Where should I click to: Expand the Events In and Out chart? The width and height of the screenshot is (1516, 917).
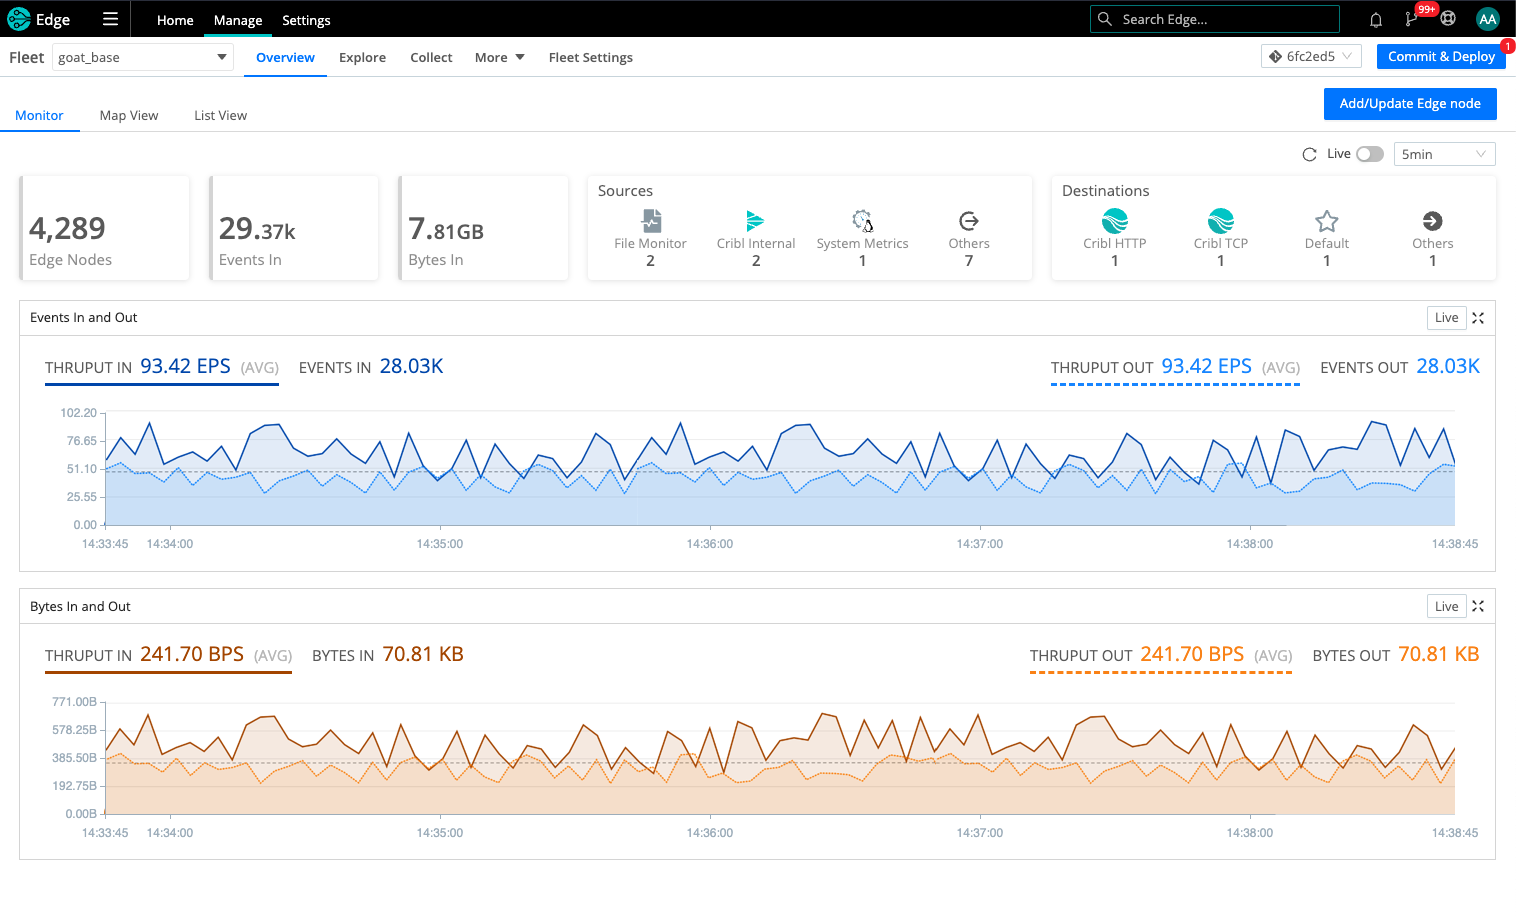coord(1478,318)
